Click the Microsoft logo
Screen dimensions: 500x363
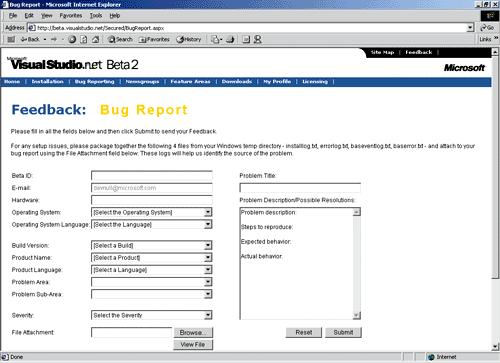[x=464, y=68]
